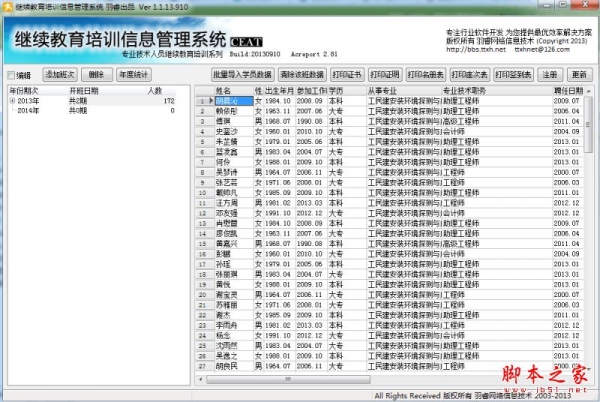The height and width of the screenshot is (402, 600).
Task: Click education 大专 in row 12
Action: tap(336, 213)
